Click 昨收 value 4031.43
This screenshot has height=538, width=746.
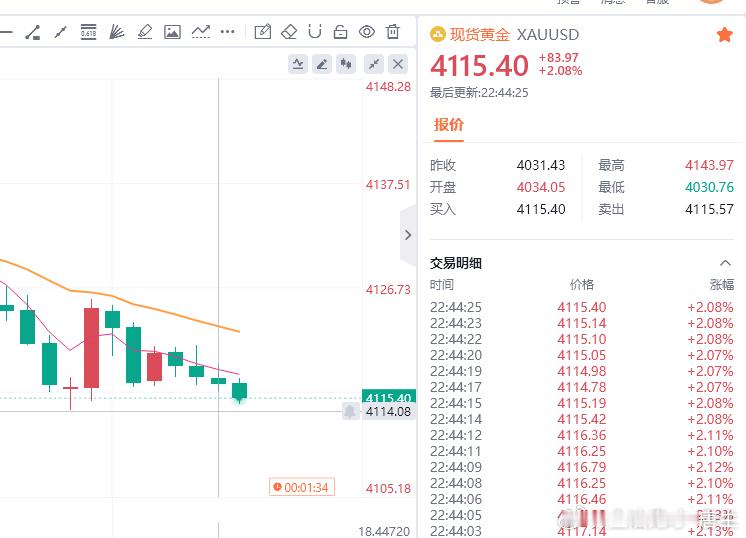tap(541, 165)
